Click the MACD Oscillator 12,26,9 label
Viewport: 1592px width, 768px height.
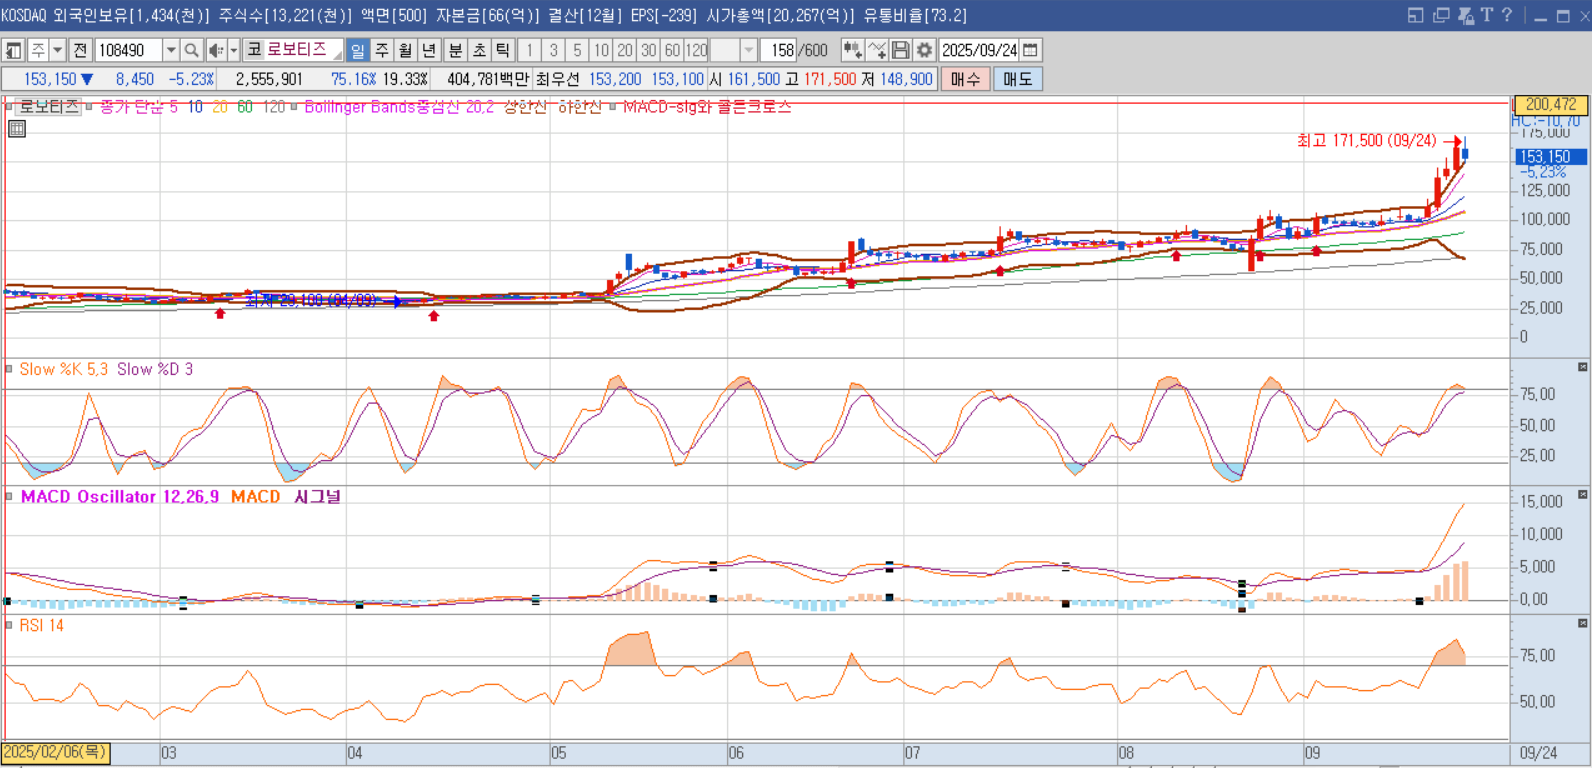120,496
